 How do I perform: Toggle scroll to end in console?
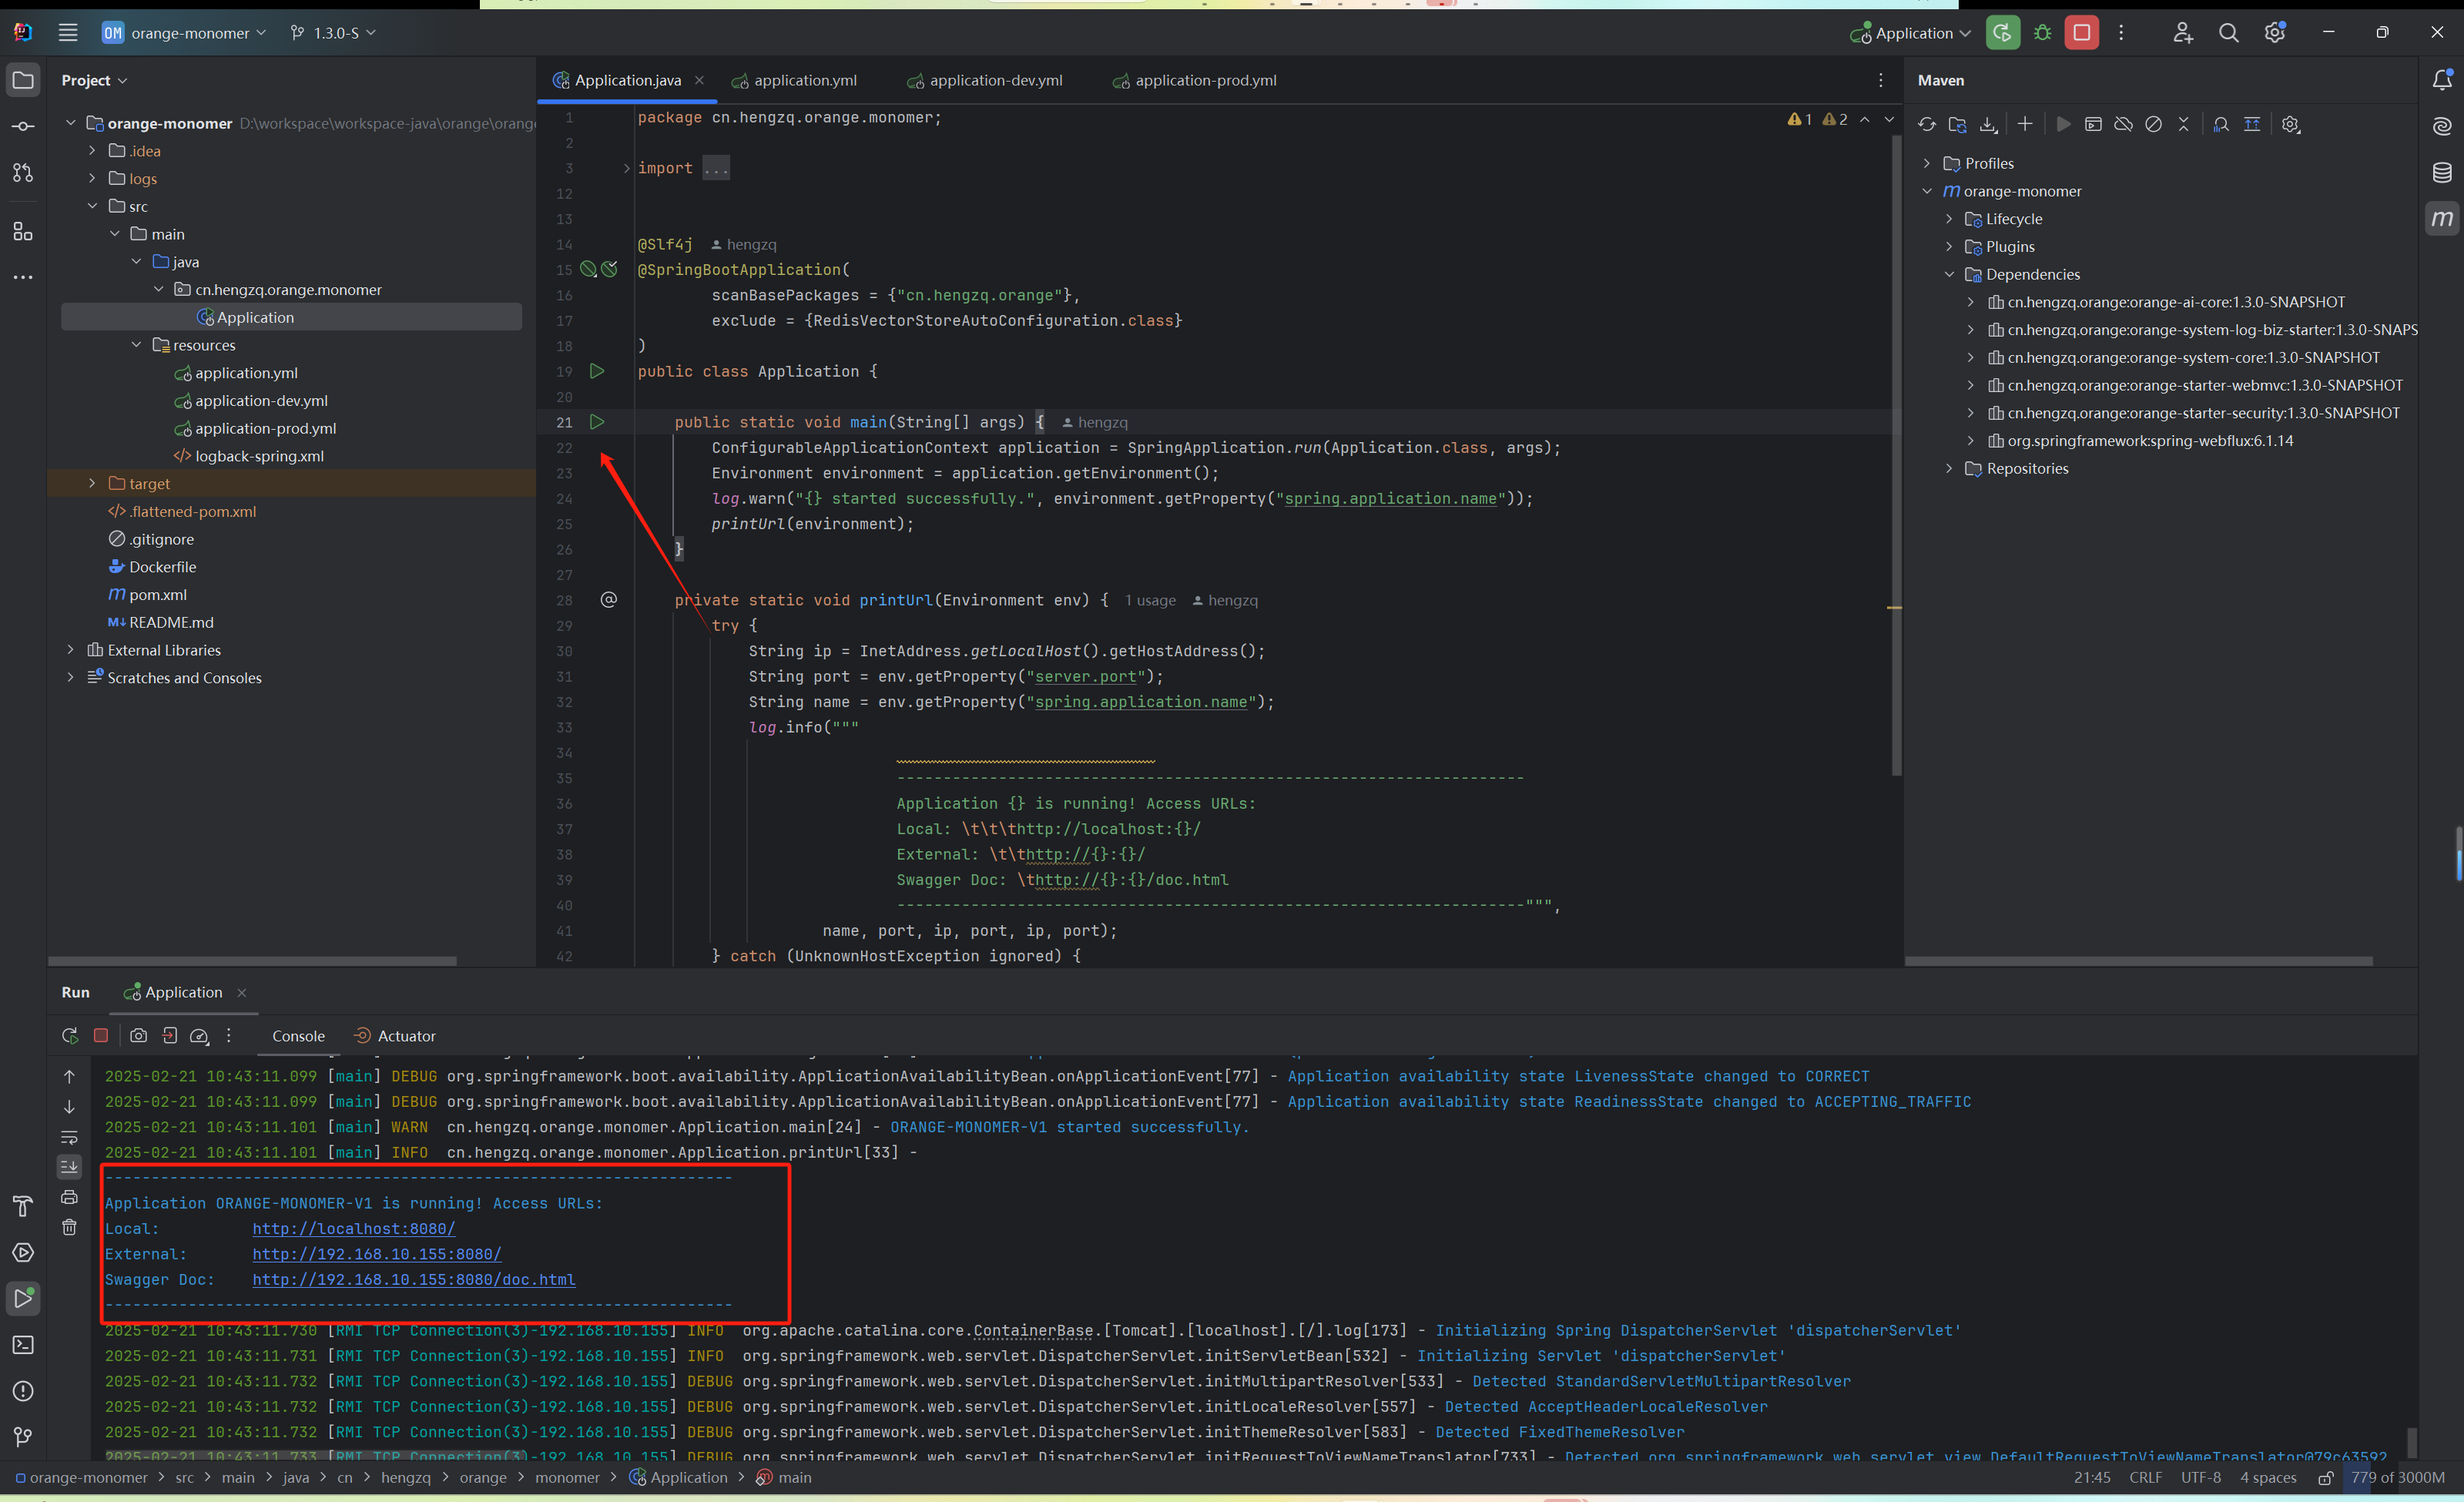(69, 1167)
